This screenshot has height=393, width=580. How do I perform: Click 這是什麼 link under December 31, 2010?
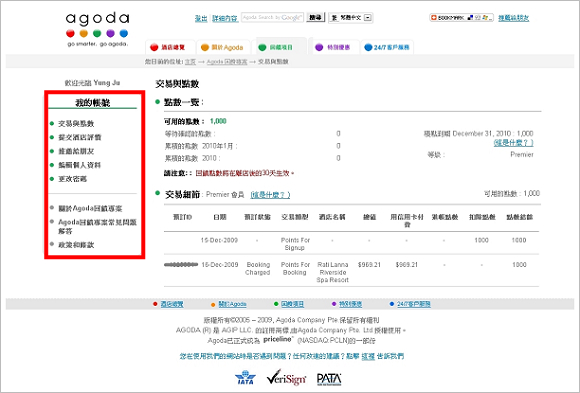click(513, 143)
